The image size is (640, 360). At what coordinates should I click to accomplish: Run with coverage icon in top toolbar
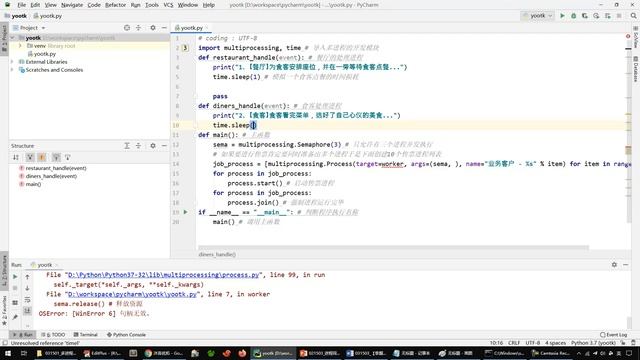(585, 16)
